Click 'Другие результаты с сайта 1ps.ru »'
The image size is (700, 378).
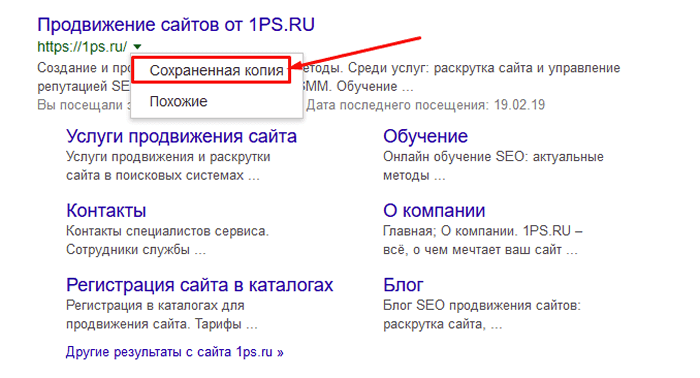[x=175, y=352]
